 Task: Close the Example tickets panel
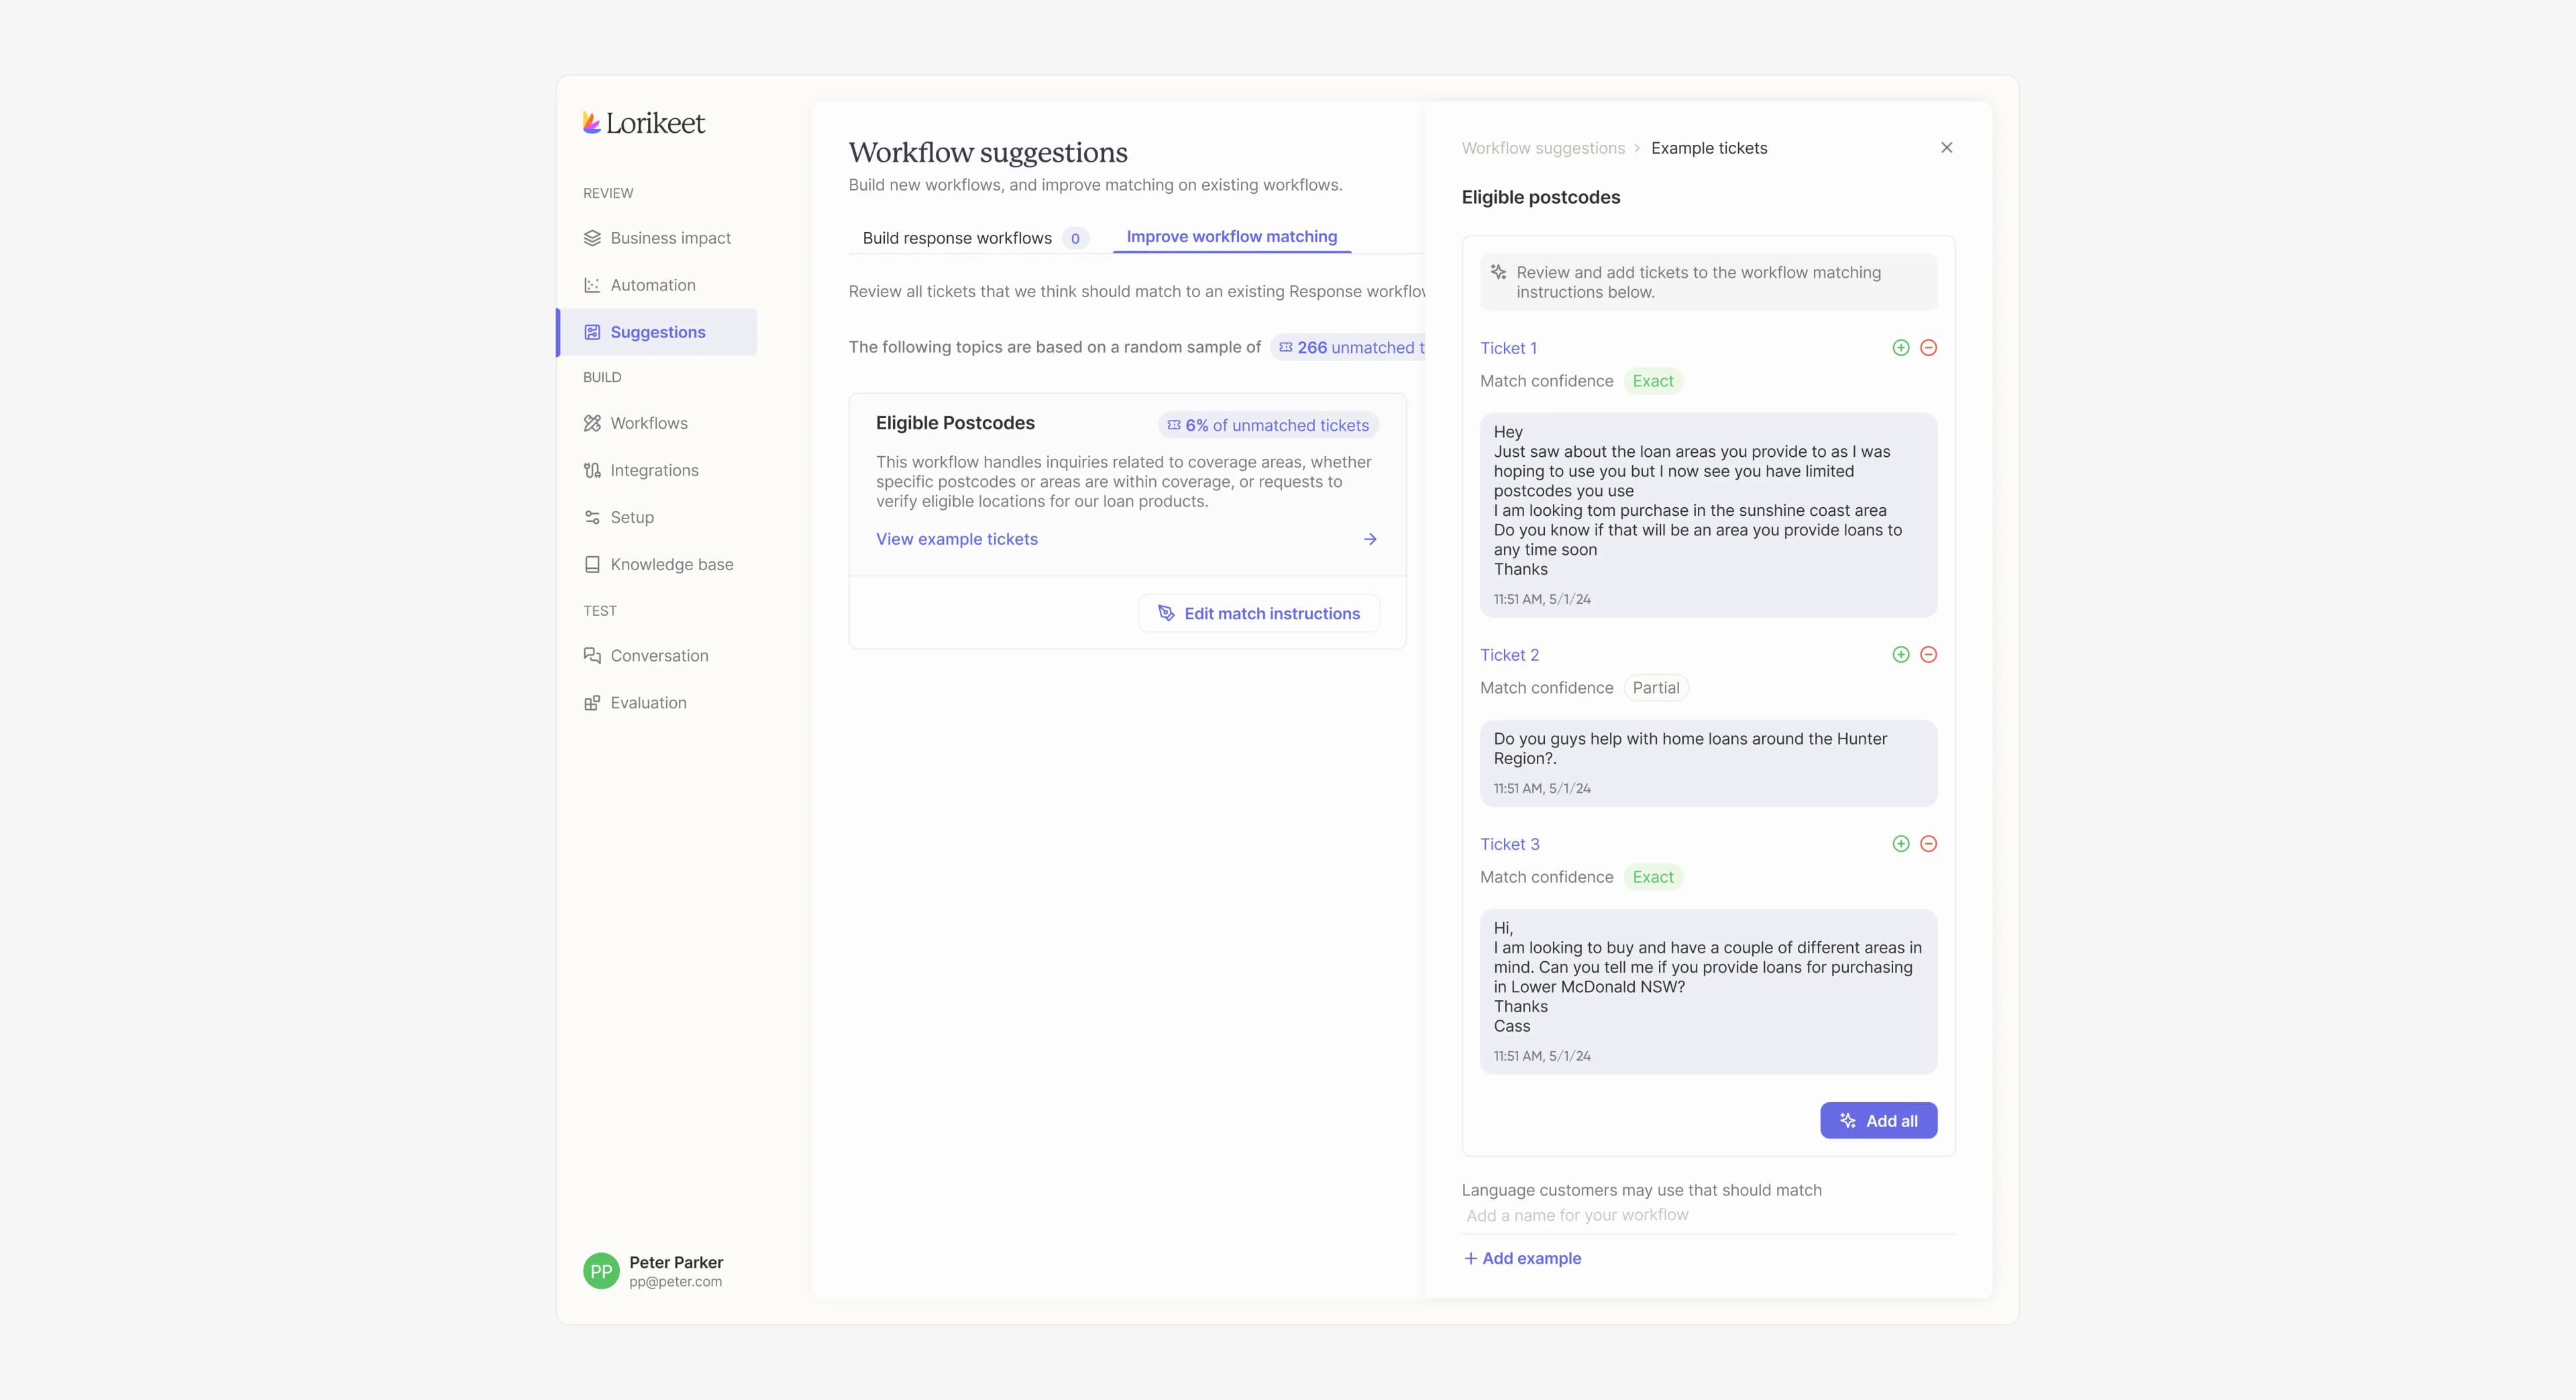point(1946,147)
